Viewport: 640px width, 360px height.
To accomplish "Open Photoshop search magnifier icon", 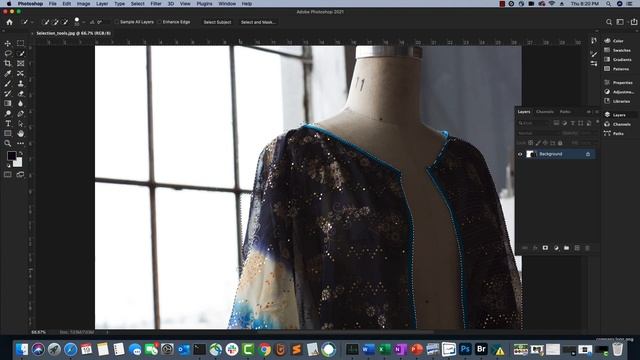I will pyautogui.click(x=609, y=22).
